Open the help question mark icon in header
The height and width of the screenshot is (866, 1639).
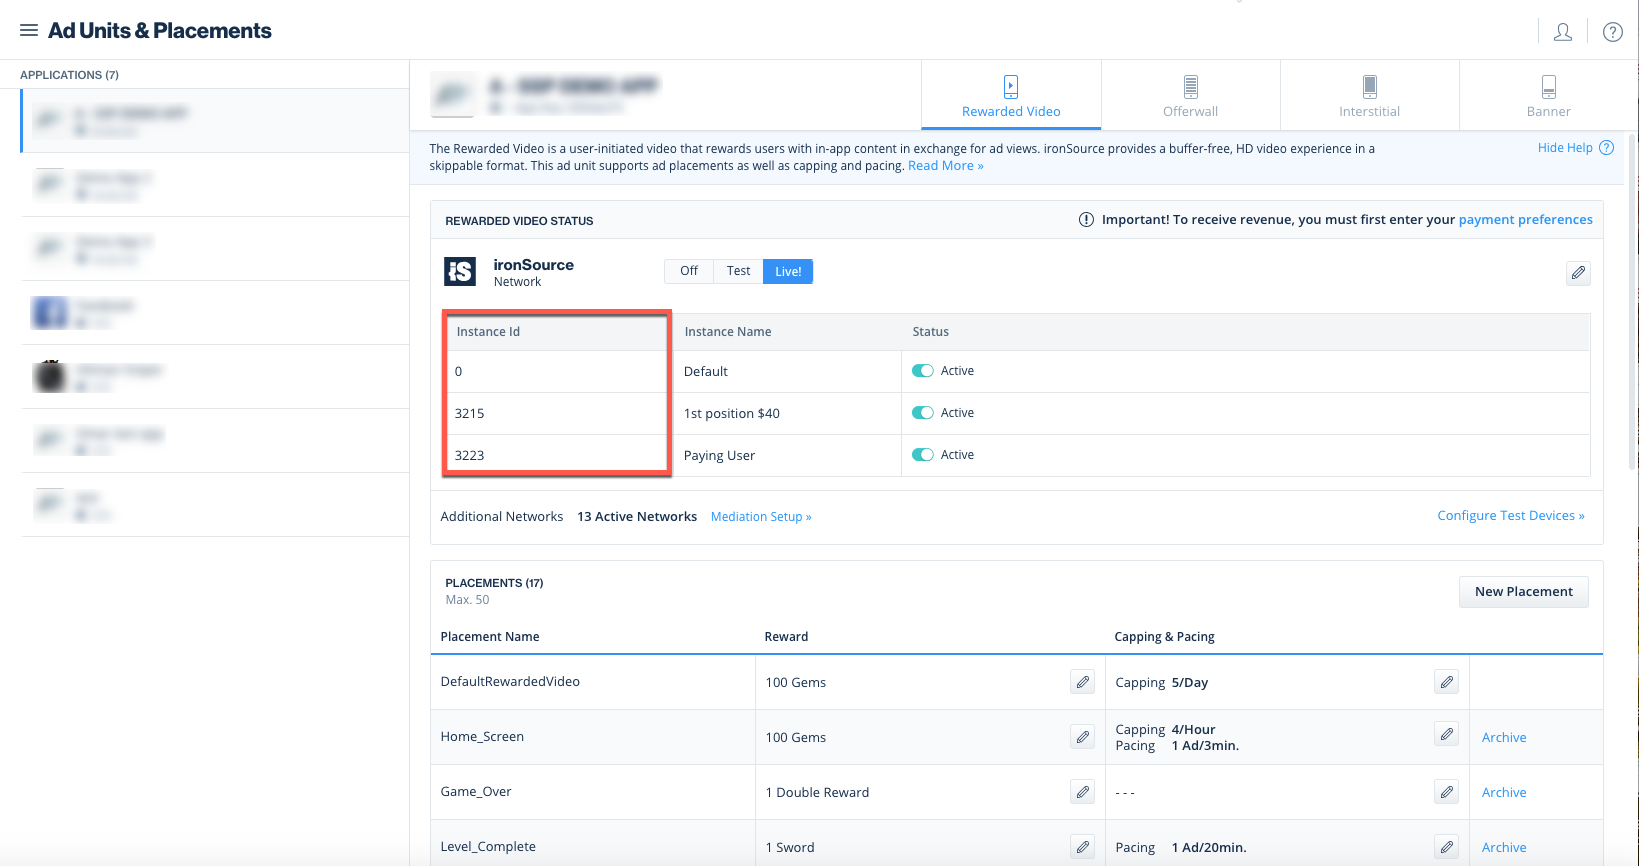pyautogui.click(x=1613, y=32)
